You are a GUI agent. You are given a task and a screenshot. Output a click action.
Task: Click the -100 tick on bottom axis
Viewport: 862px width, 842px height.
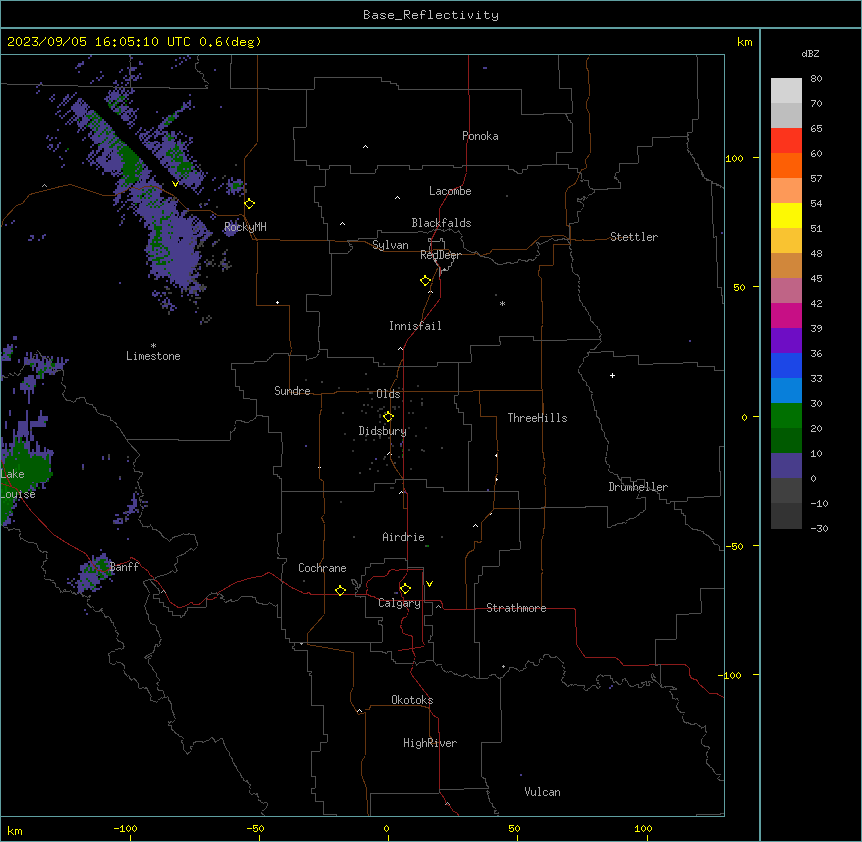(125, 828)
